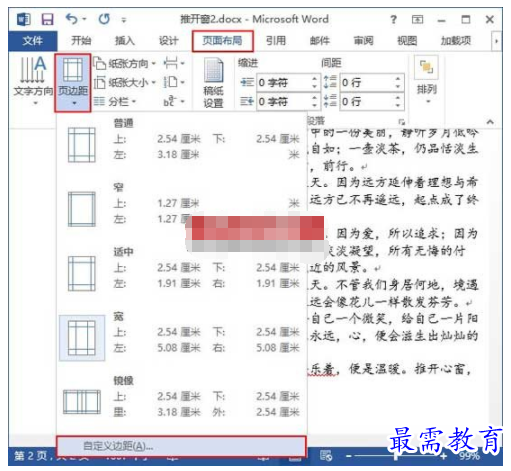Viewport: 511px width, 471px height.
Task: Click zoom out minus button
Action: tap(348, 456)
